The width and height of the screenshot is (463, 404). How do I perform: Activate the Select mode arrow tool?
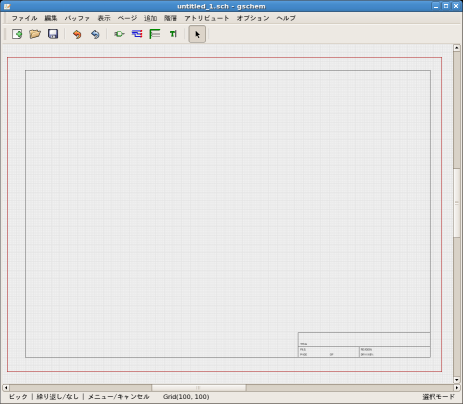[x=197, y=34]
